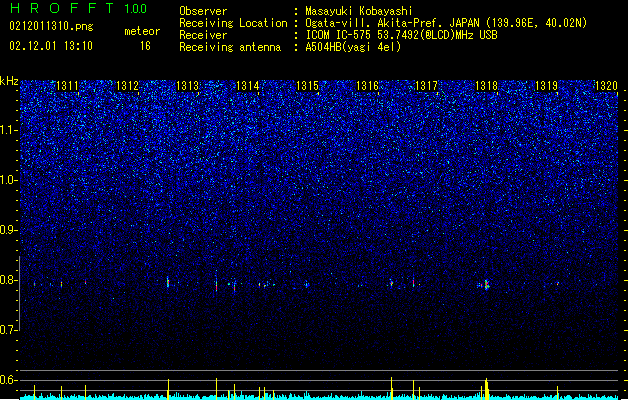Click the 1317 time marker

tap(427, 86)
